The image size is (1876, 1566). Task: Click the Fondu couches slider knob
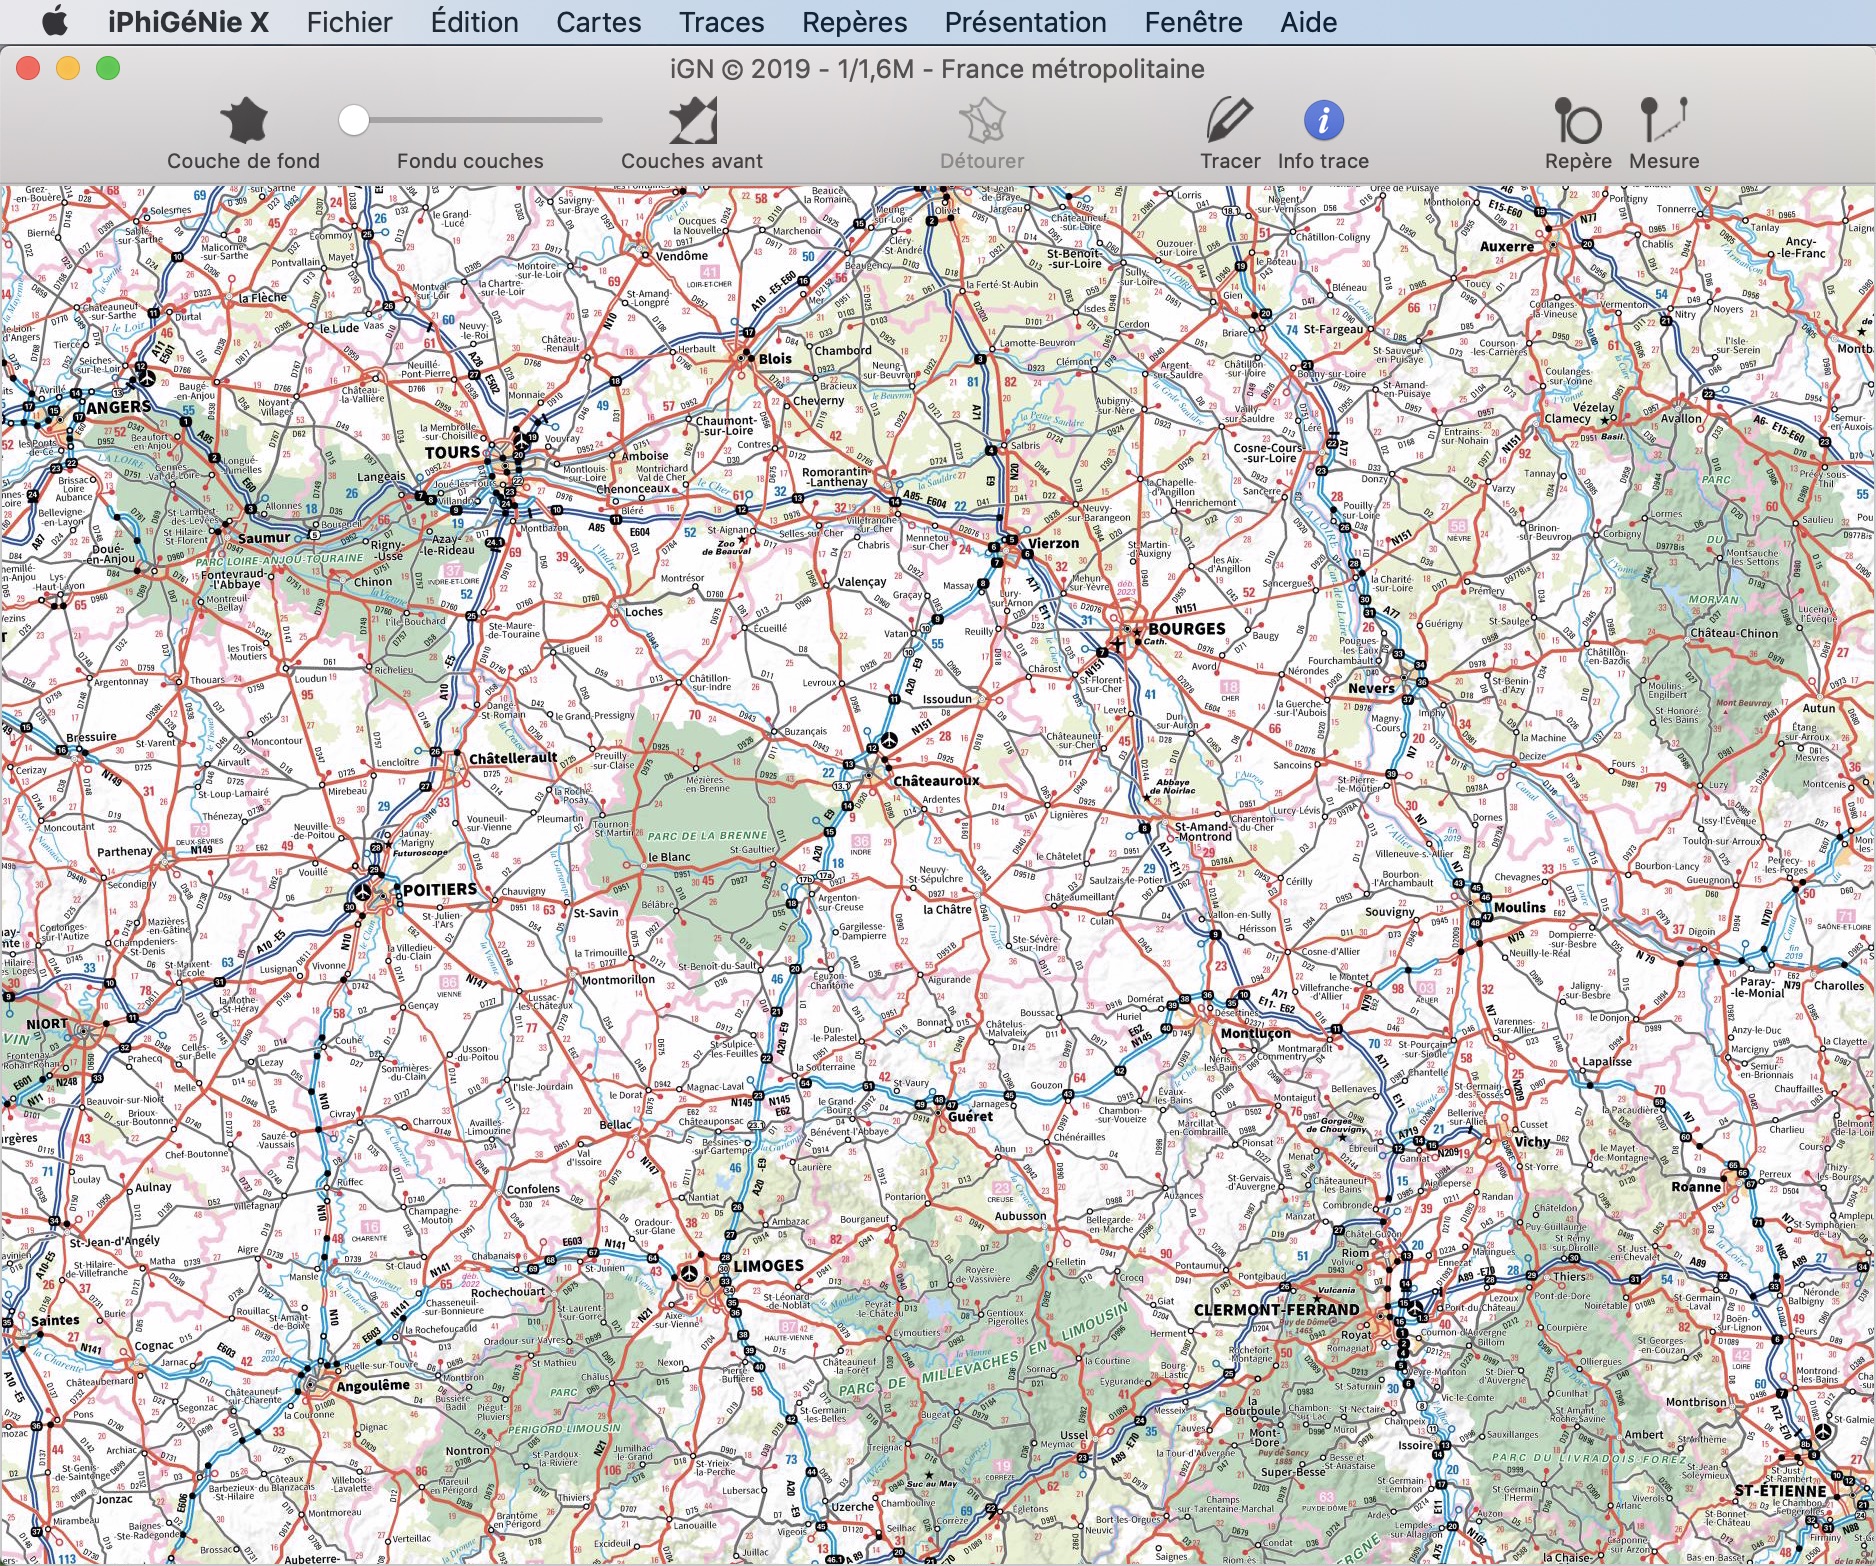coord(353,120)
